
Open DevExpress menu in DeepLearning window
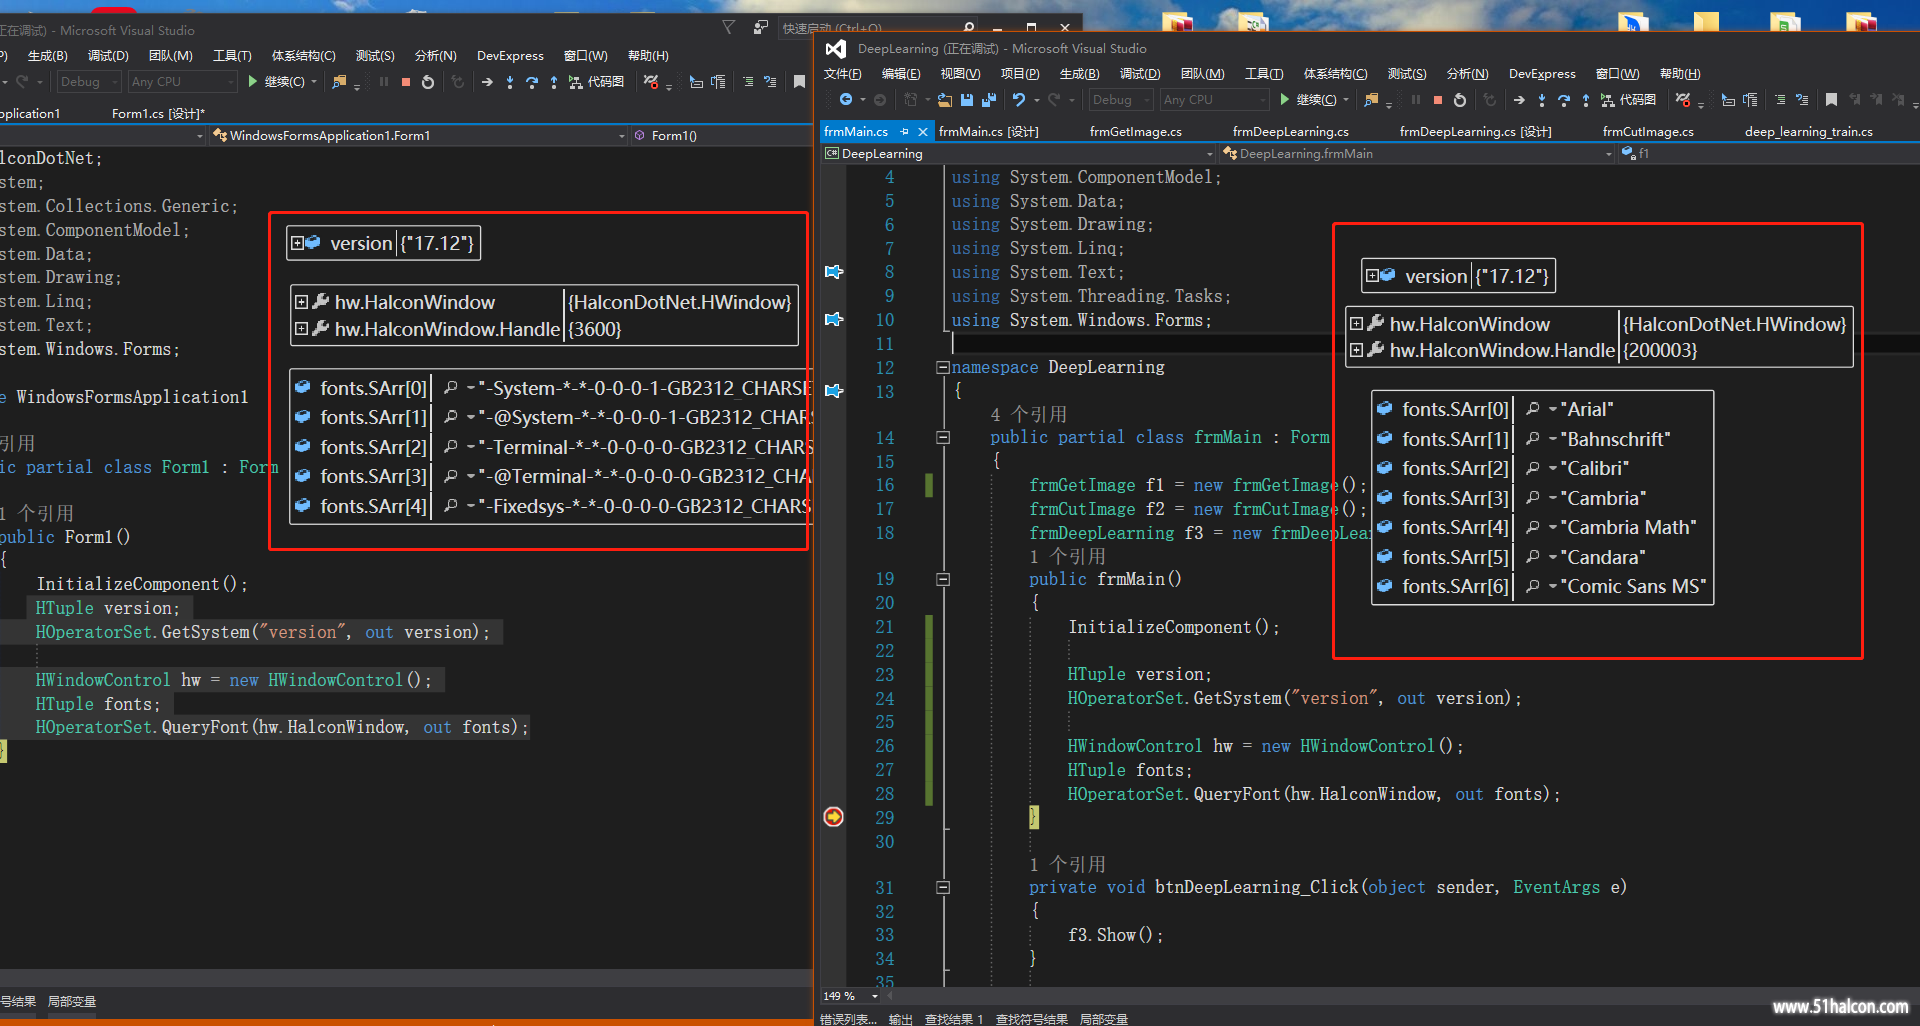[x=1542, y=74]
